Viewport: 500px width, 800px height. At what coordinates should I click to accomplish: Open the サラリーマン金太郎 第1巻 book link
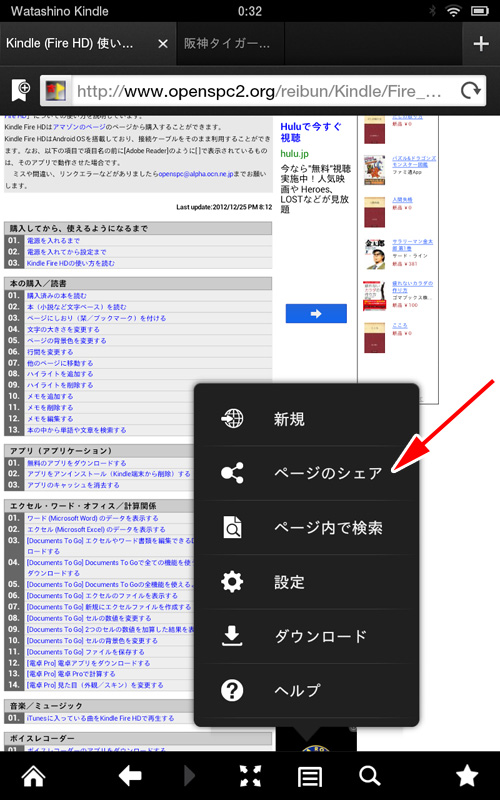[x=412, y=245]
